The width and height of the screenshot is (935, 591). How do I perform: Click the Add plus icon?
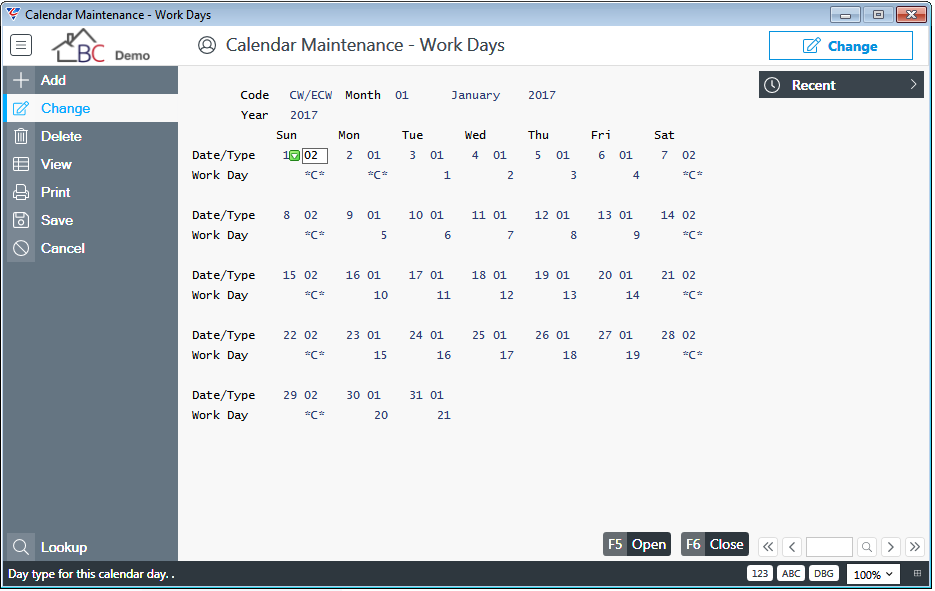tap(21, 80)
